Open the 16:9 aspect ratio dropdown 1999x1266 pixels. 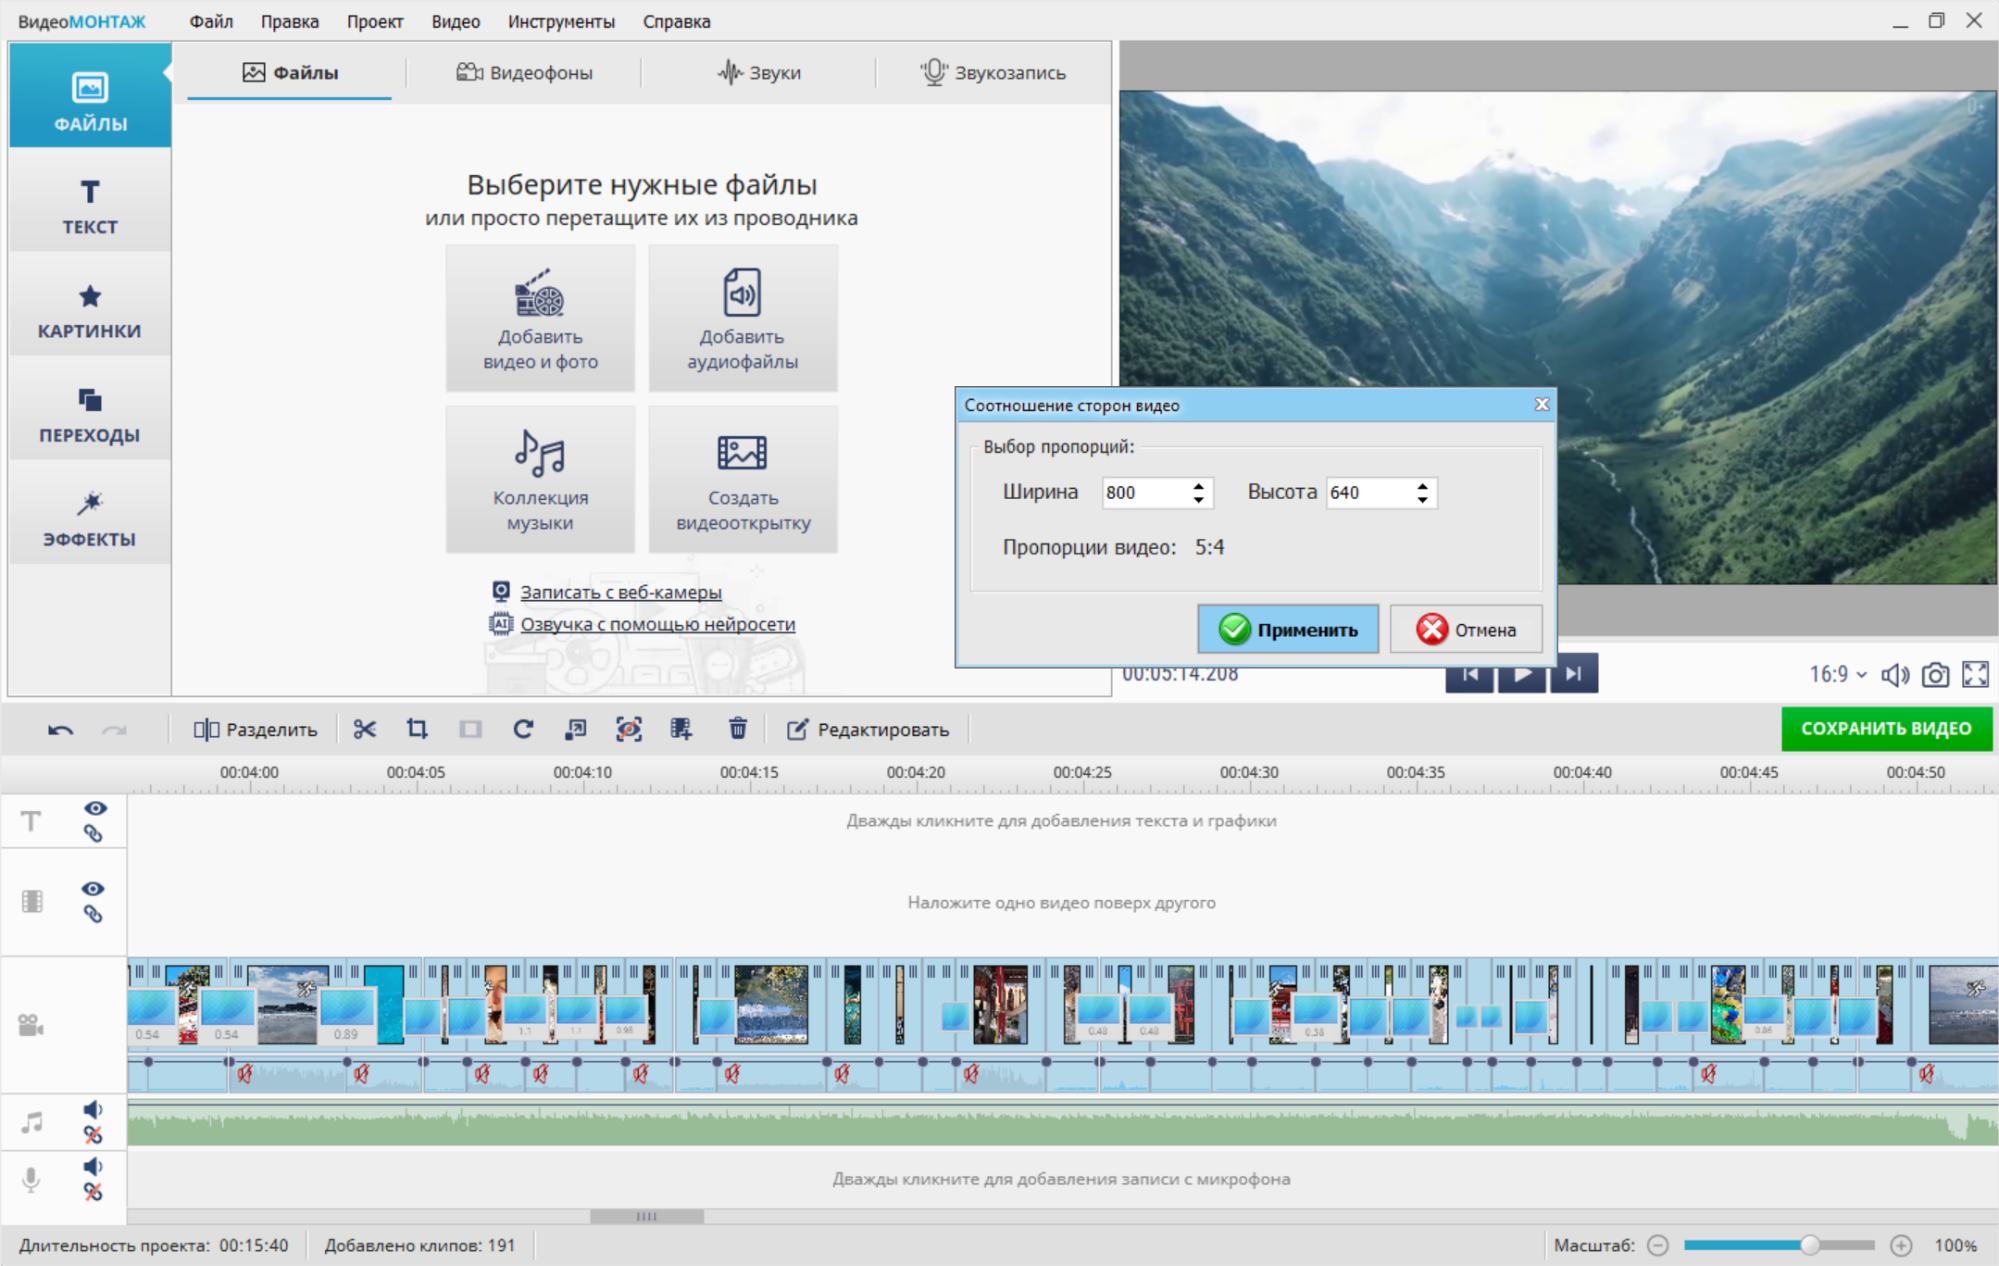(1837, 675)
